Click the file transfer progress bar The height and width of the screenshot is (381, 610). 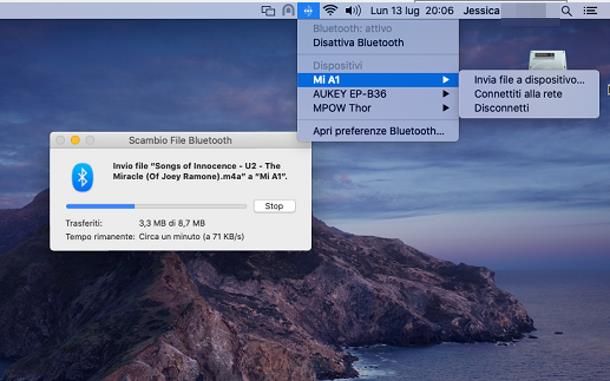click(156, 206)
